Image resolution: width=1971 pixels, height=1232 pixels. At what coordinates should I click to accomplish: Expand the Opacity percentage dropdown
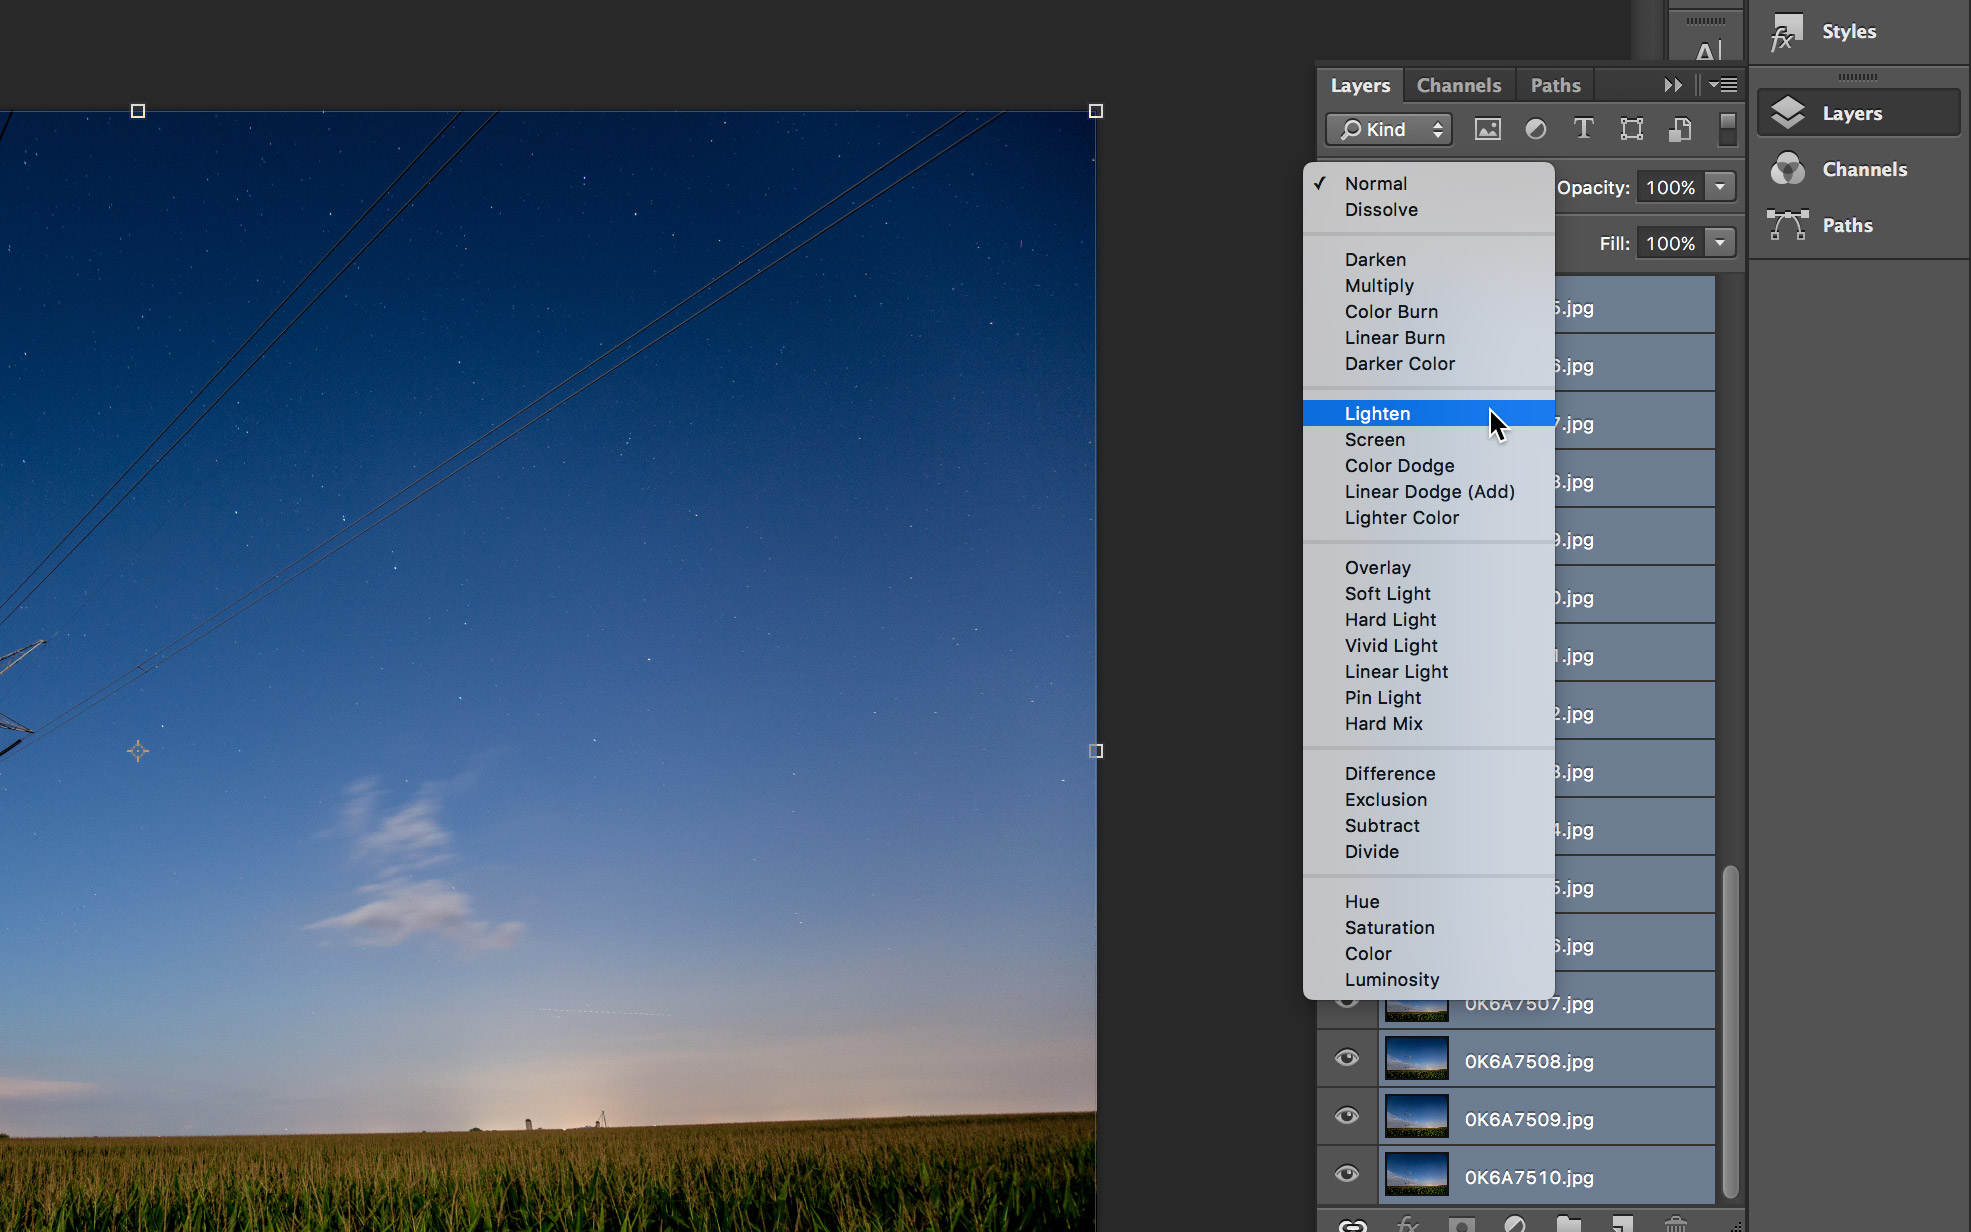pyautogui.click(x=1721, y=187)
